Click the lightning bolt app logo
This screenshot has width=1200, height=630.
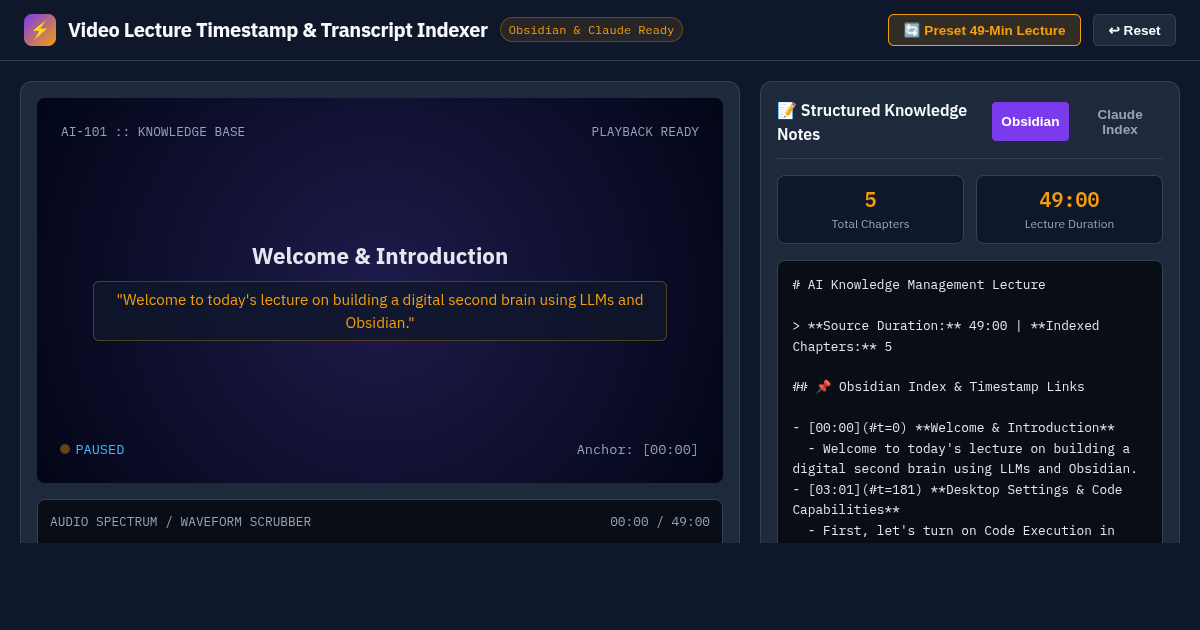tap(40, 30)
